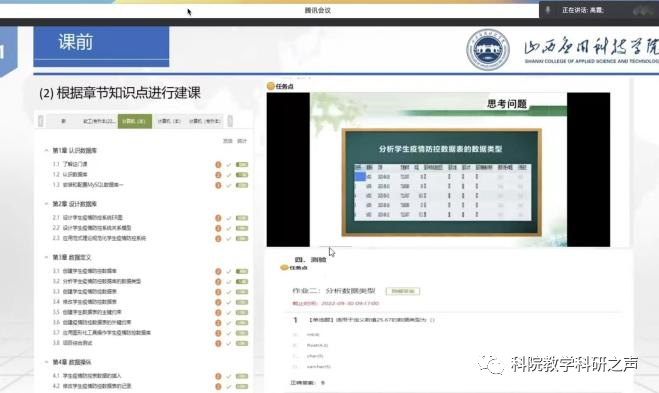Click the right arrow of class tab strip
Viewport: 659px width, 393px height.
click(230, 121)
